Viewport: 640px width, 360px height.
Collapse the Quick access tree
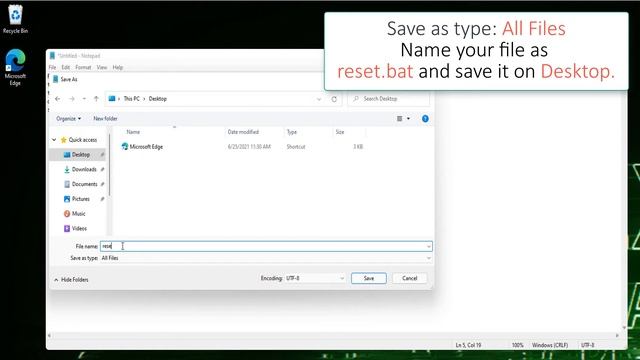pyautogui.click(x=54, y=140)
